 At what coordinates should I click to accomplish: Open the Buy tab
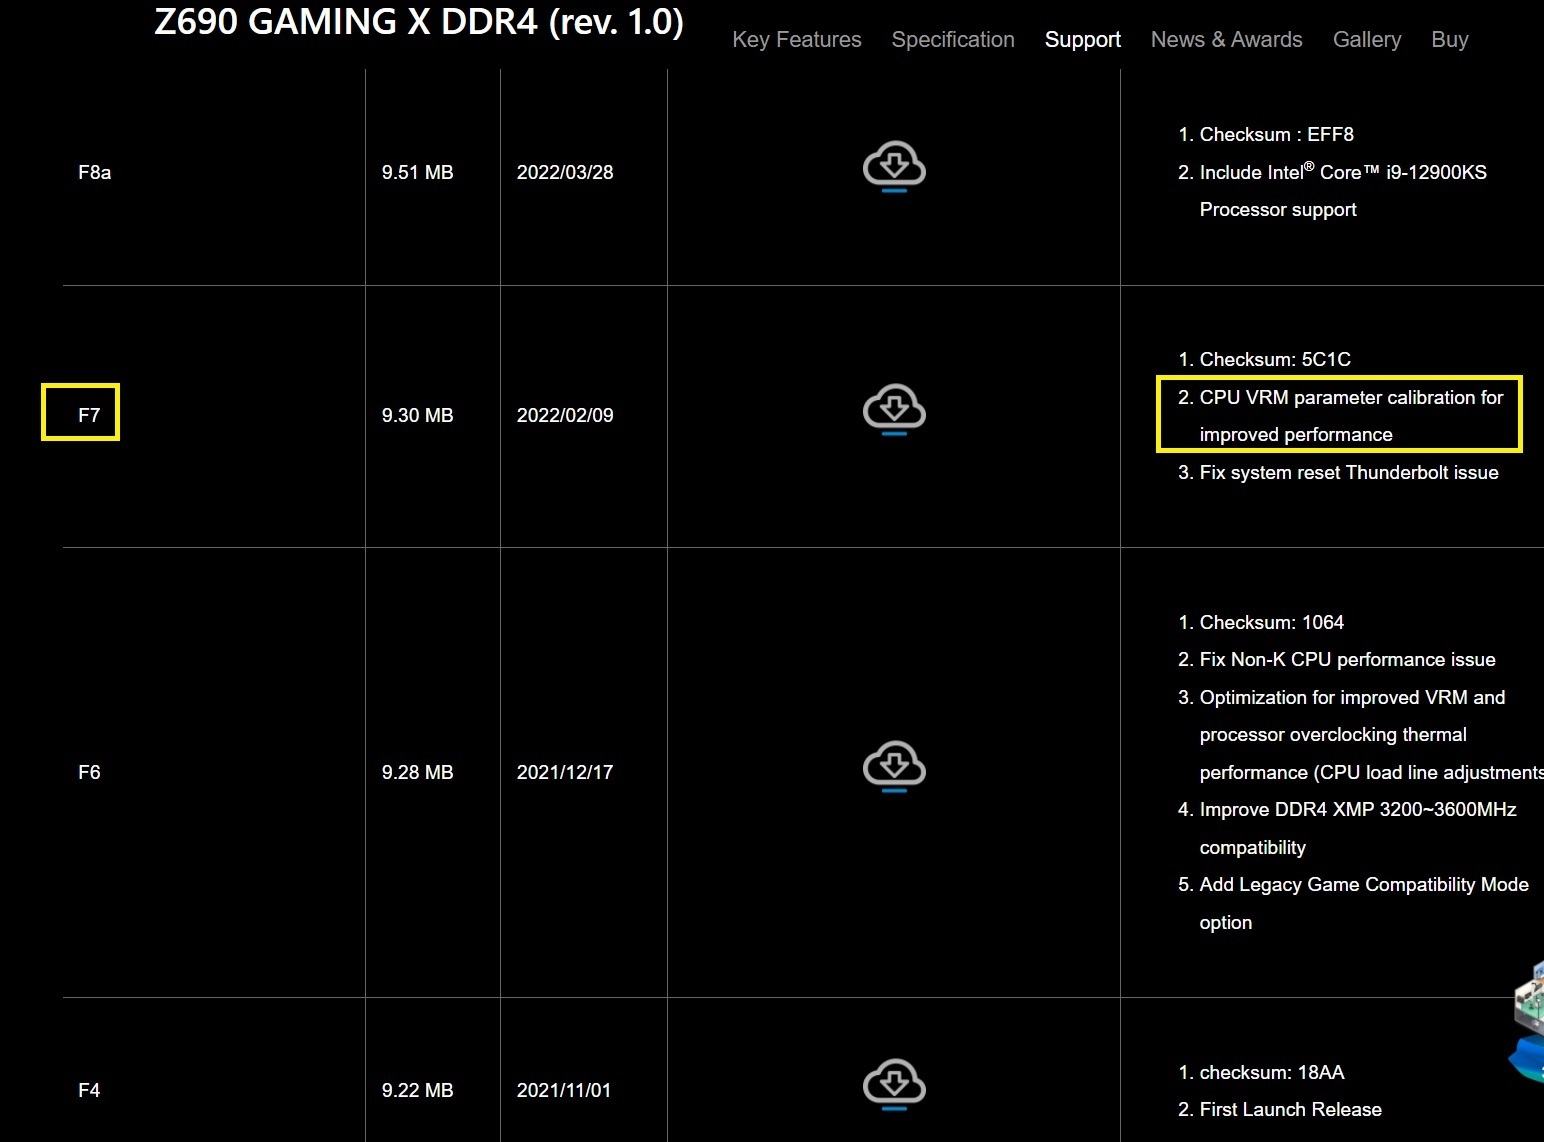[x=1449, y=40]
